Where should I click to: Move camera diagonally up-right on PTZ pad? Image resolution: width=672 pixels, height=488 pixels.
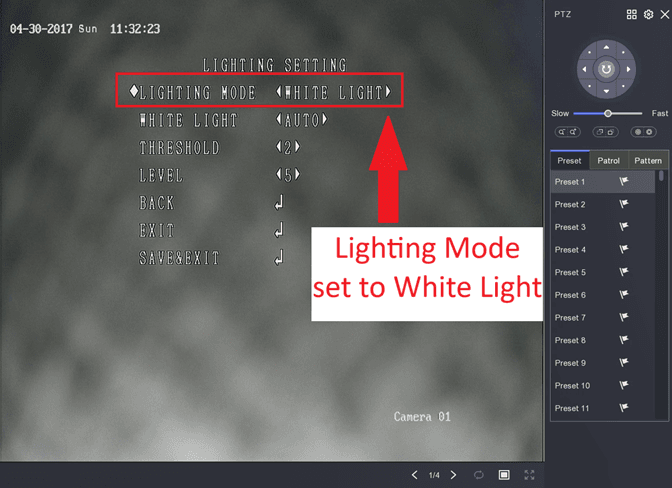[x=623, y=53]
